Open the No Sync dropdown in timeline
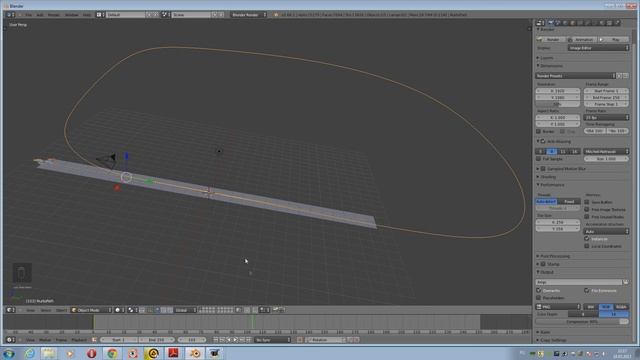 [x=272, y=340]
